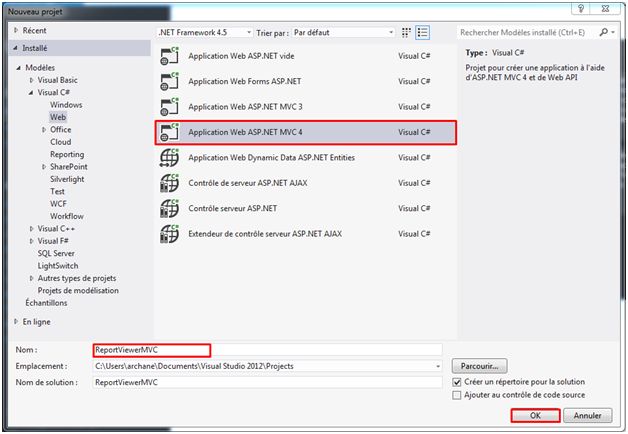Screen dimensions: 628x434
Task: Open the help question mark button
Action: (x=581, y=8)
